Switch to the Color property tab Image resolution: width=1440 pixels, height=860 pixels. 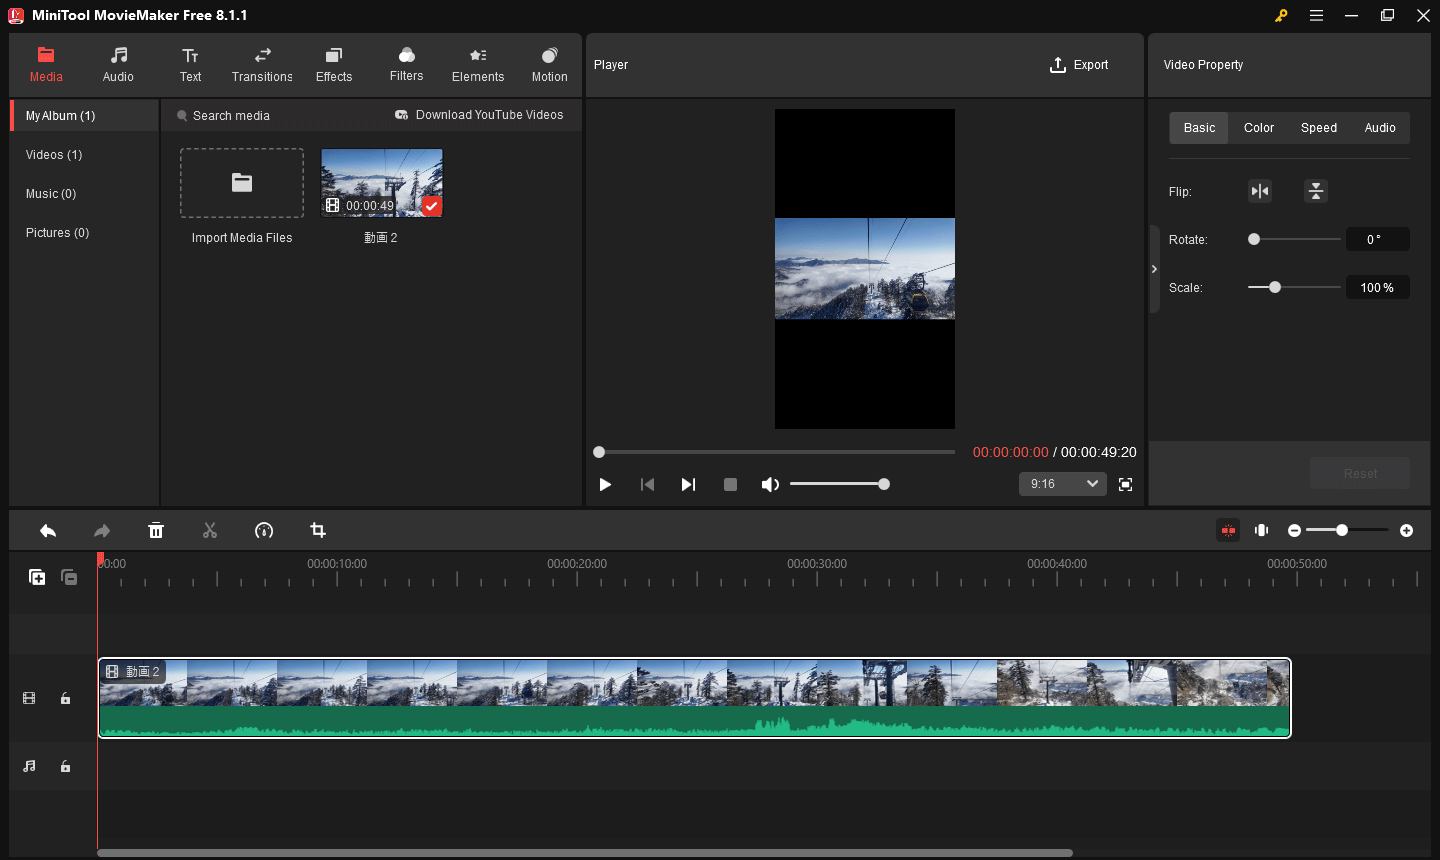(x=1259, y=128)
